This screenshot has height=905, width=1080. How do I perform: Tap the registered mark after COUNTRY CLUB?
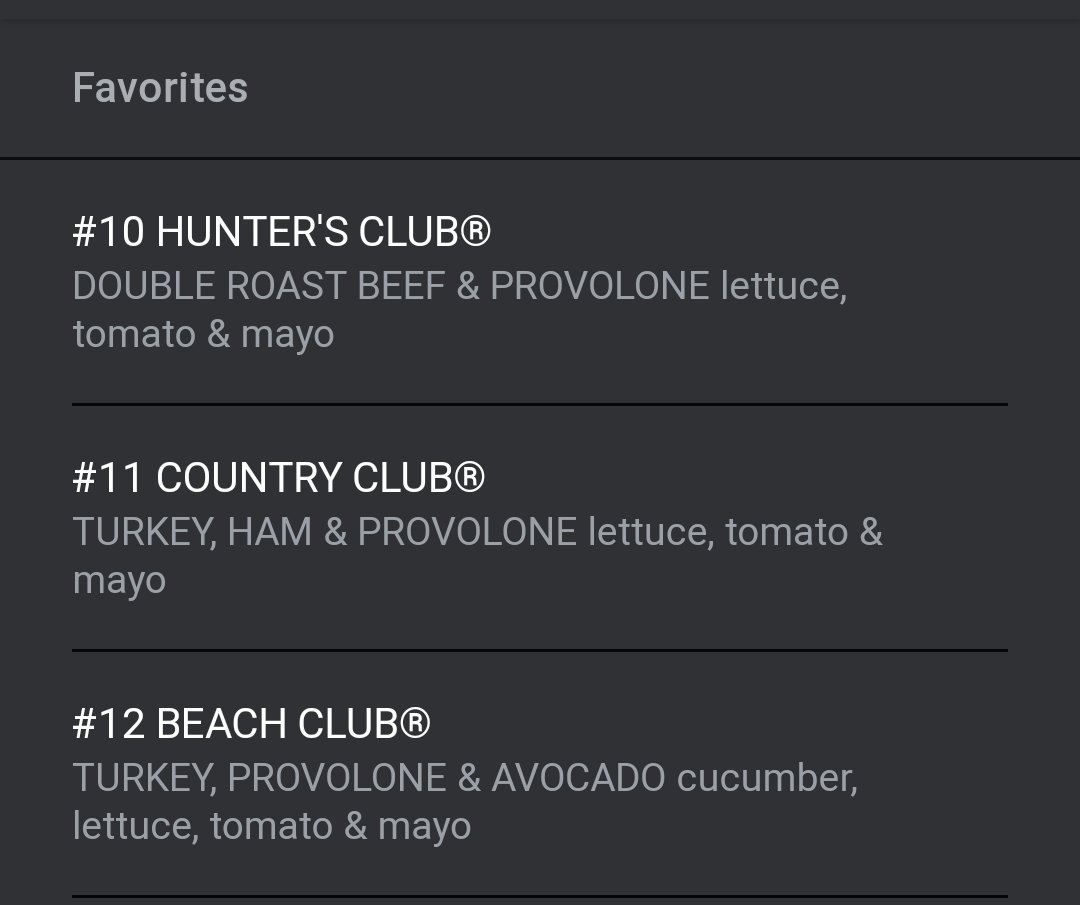click(470, 477)
